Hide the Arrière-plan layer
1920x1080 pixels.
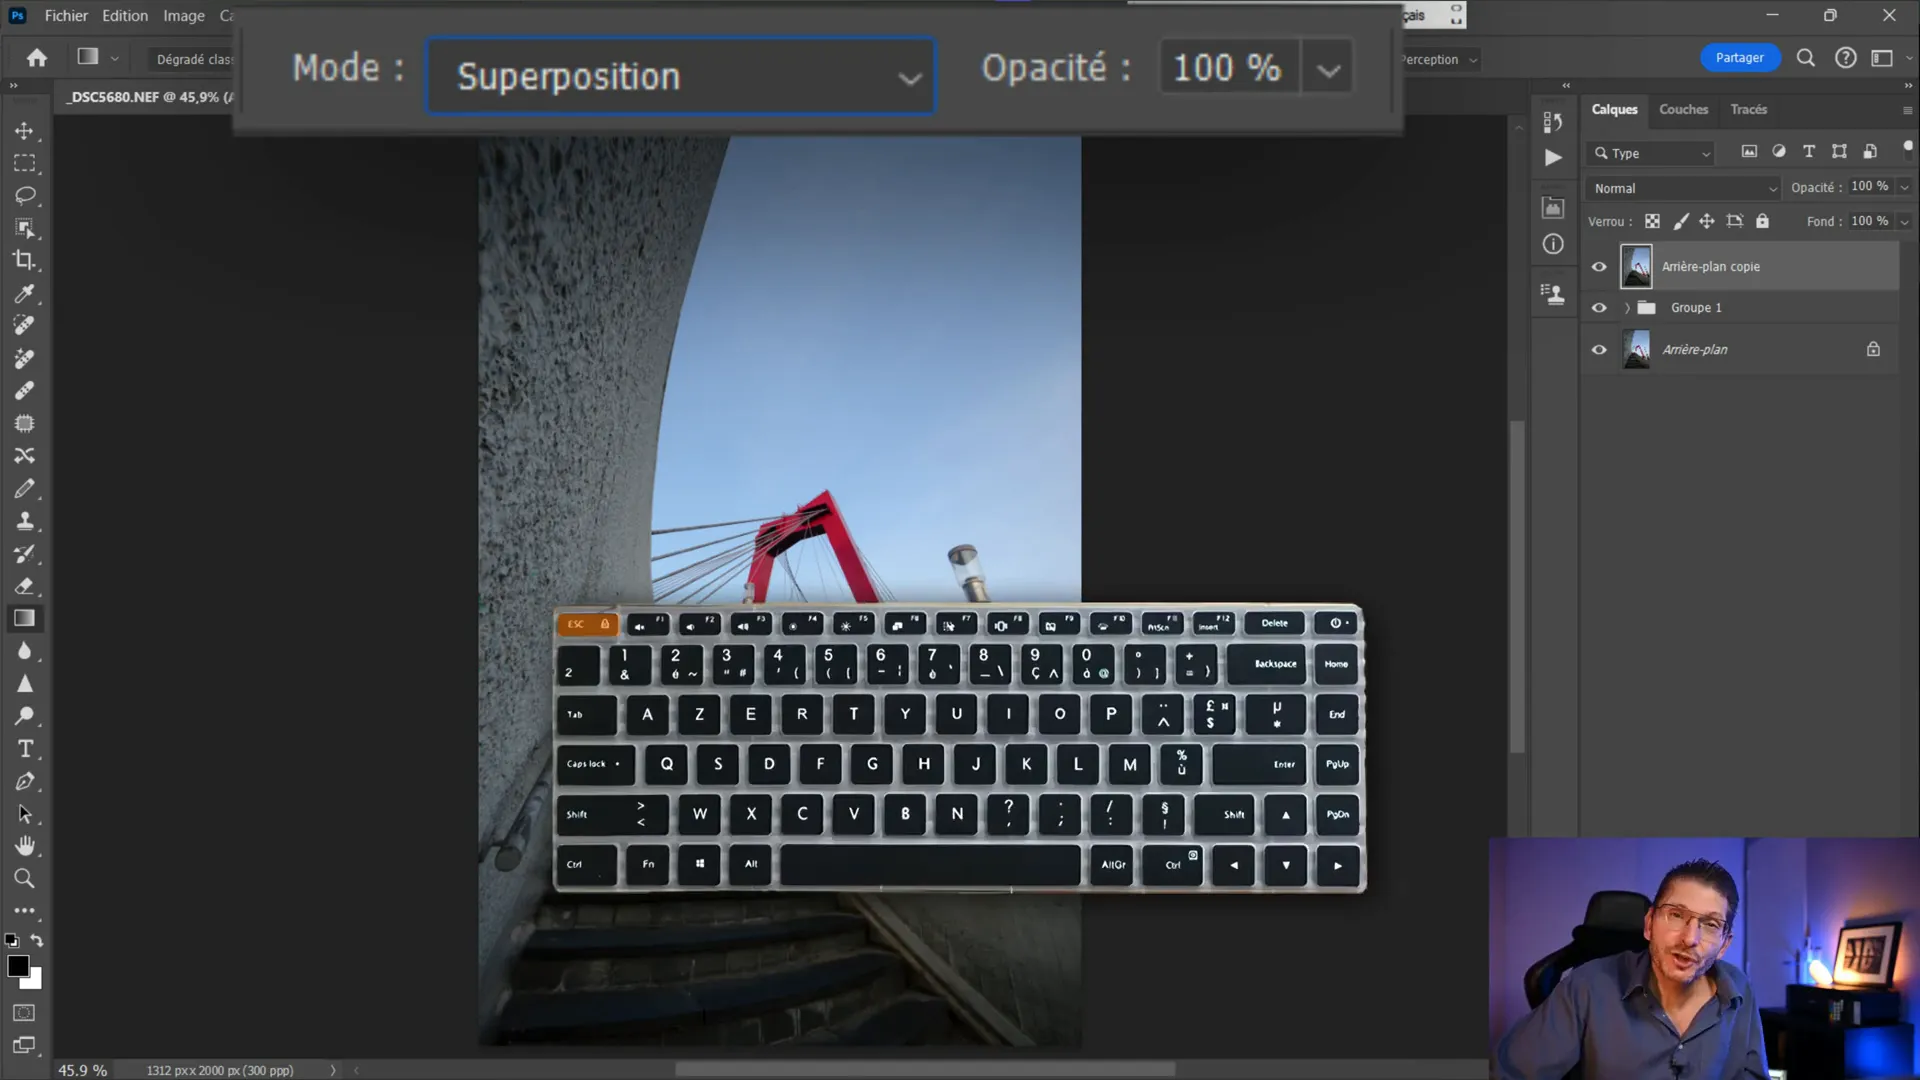click(x=1599, y=350)
